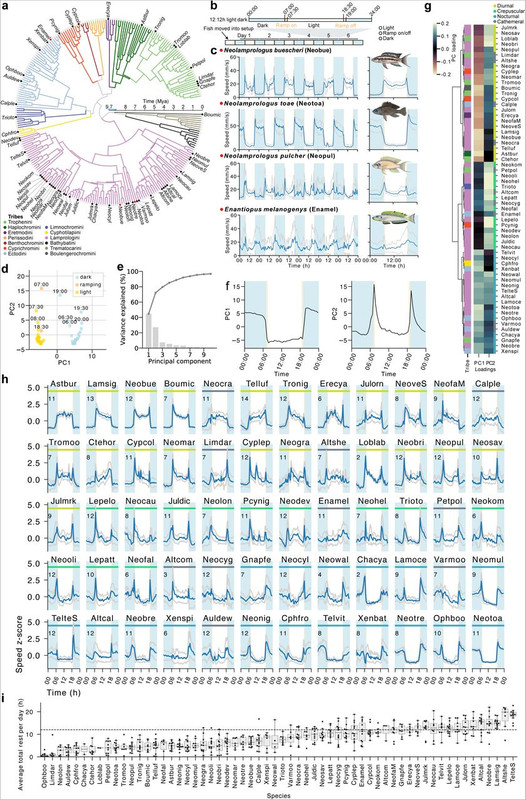Image resolution: width=526 pixels, height=800 pixels.
Task: Select the Cyprichromini tribe legend entry
Action: click(21, 249)
